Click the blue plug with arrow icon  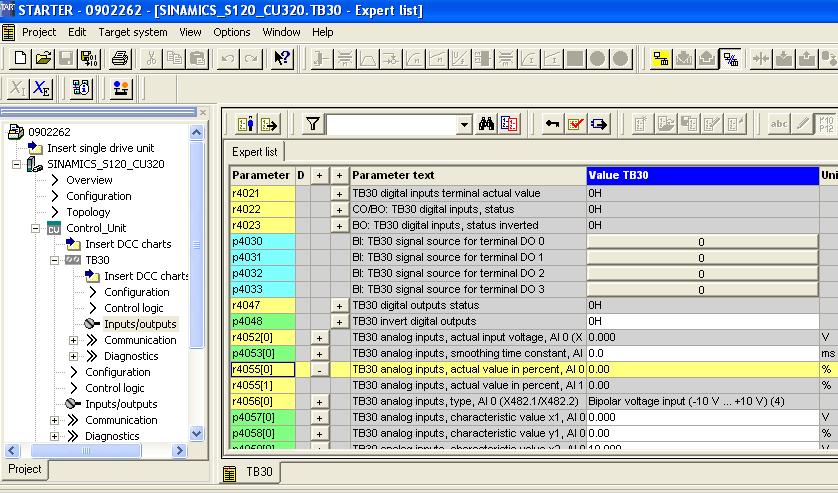tap(599, 125)
